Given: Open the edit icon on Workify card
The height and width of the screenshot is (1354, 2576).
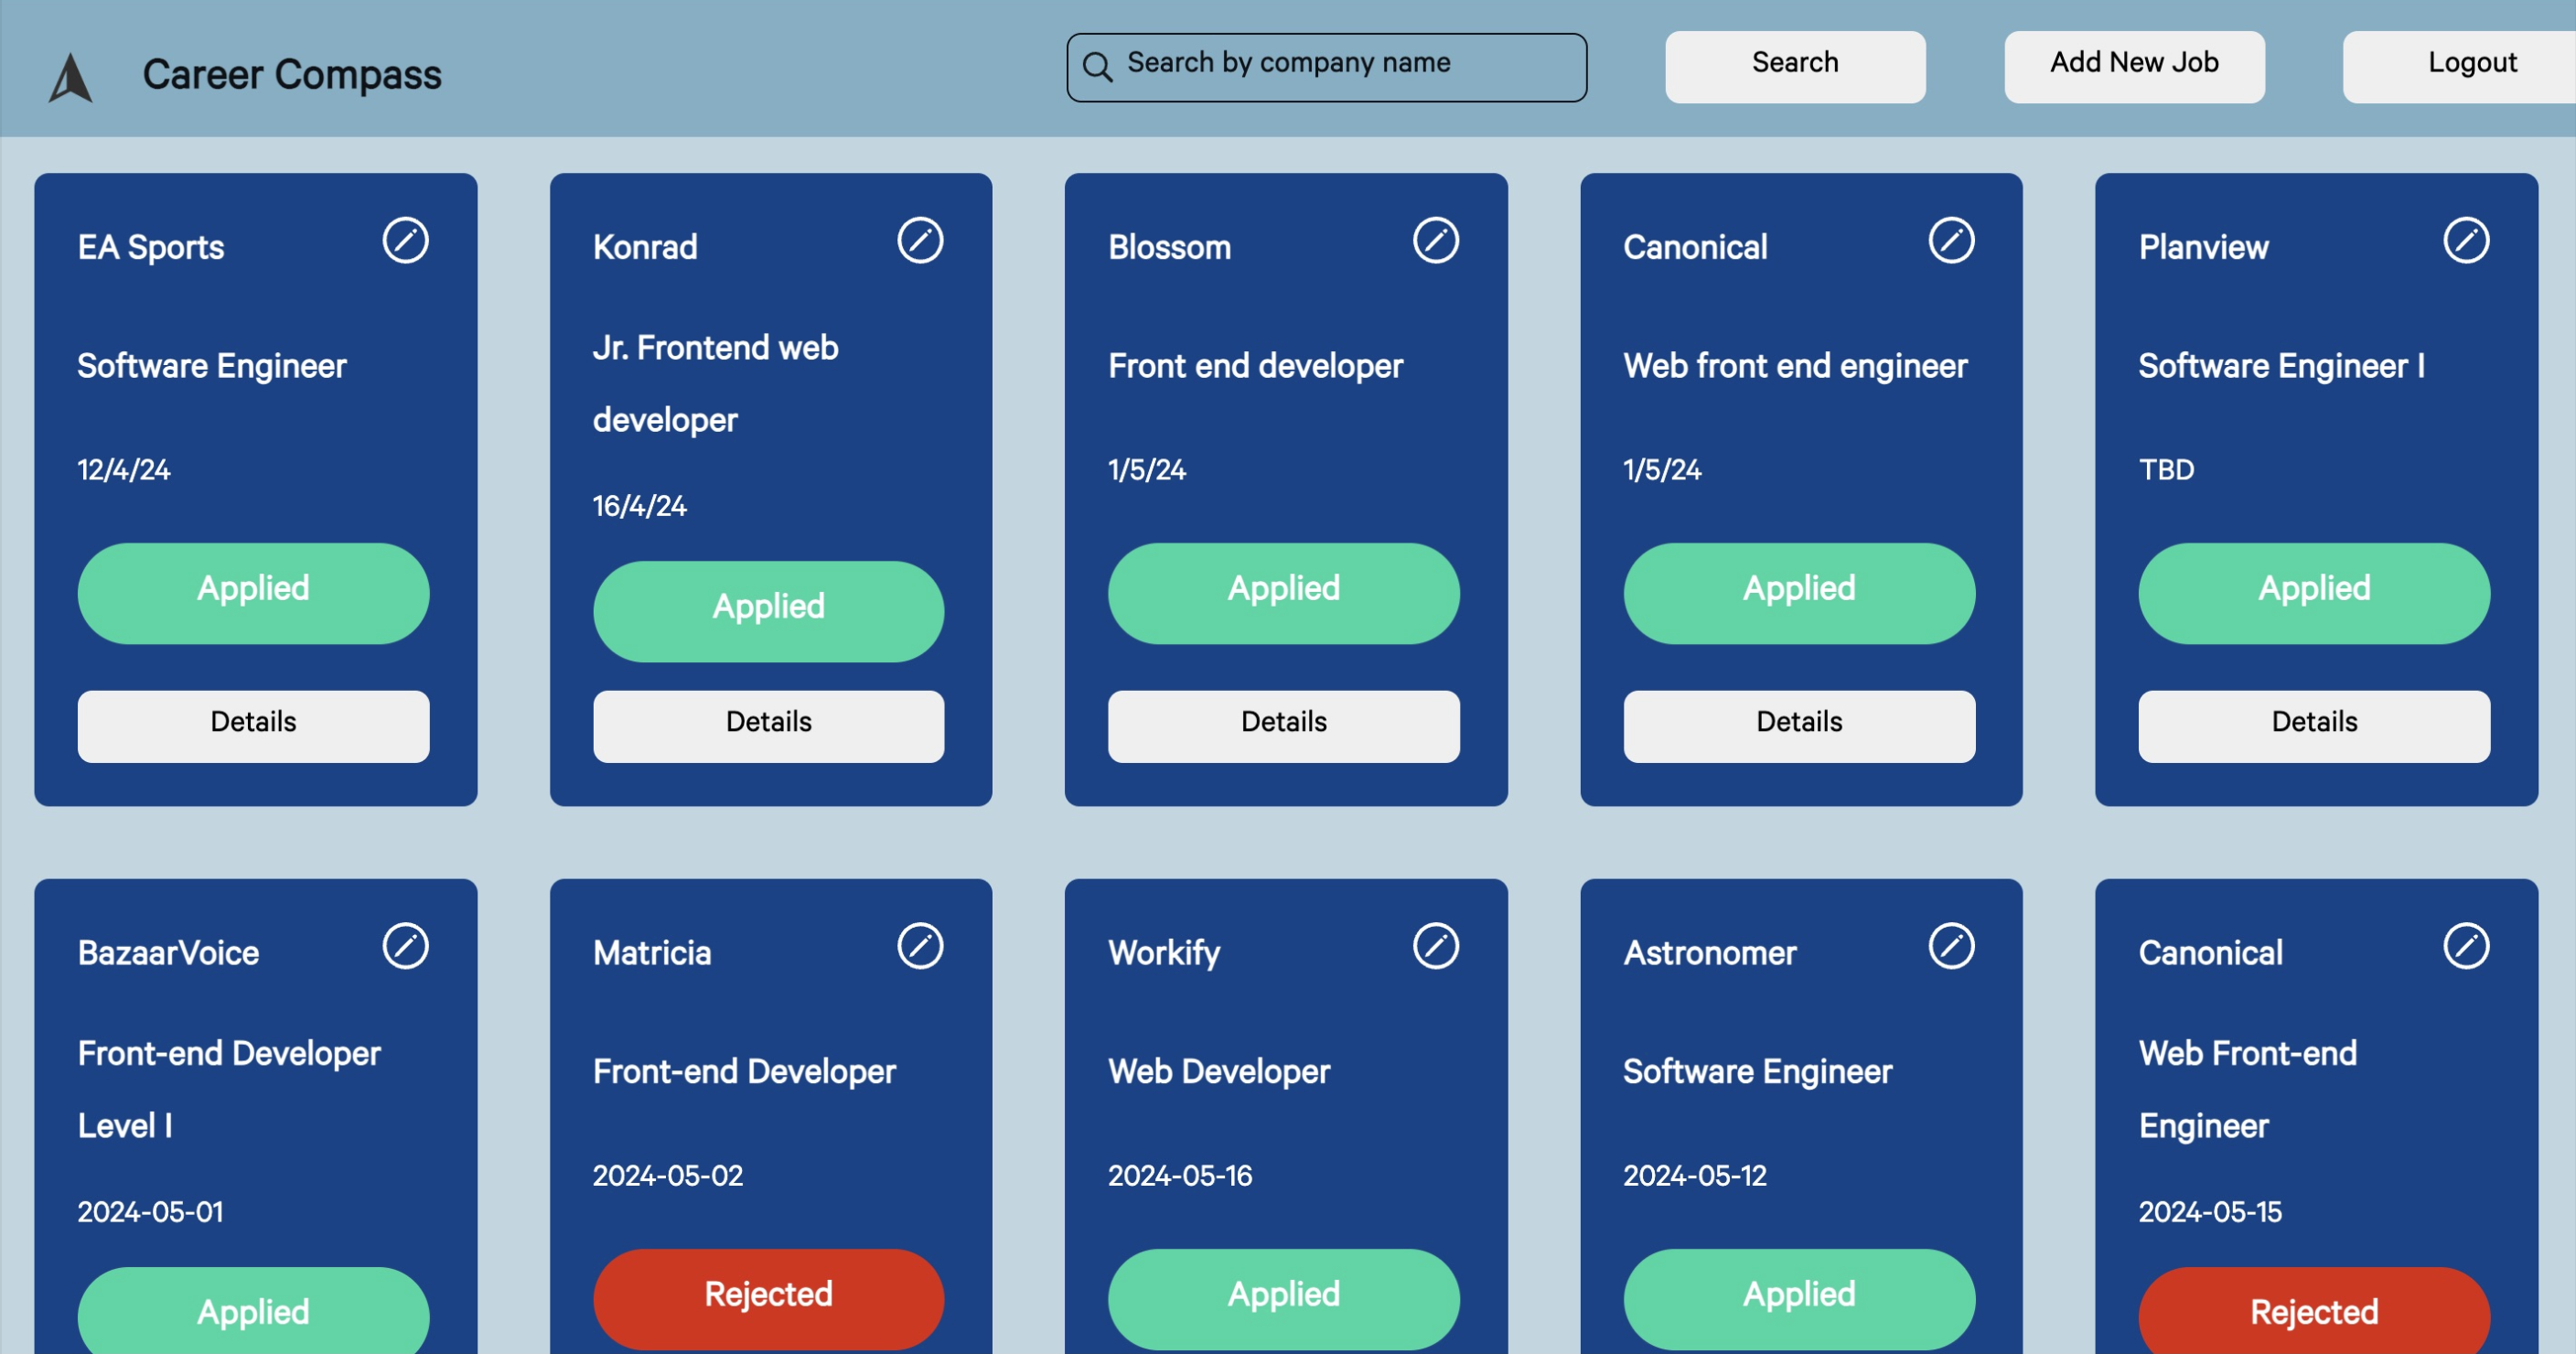Looking at the screenshot, I should click(x=1436, y=946).
